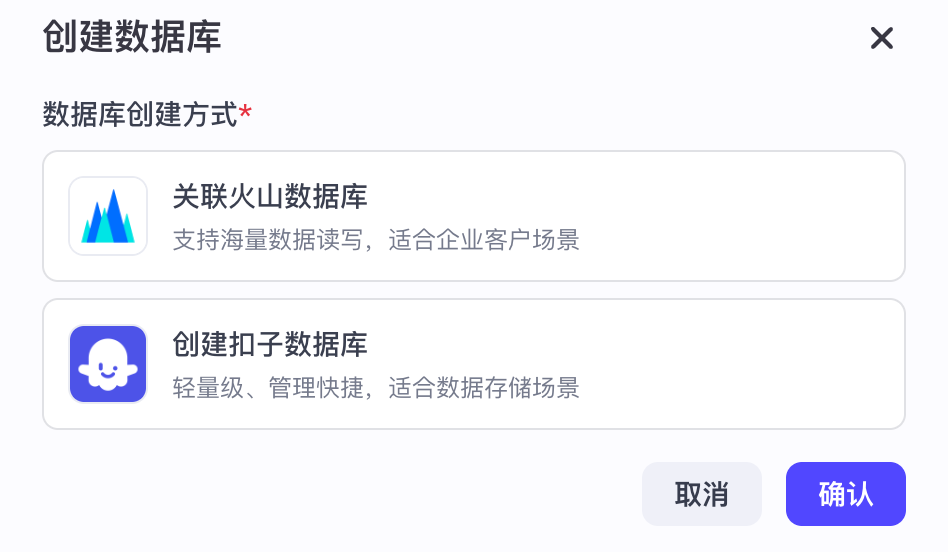
Task: Confirm with the 确认 button
Action: click(x=845, y=494)
